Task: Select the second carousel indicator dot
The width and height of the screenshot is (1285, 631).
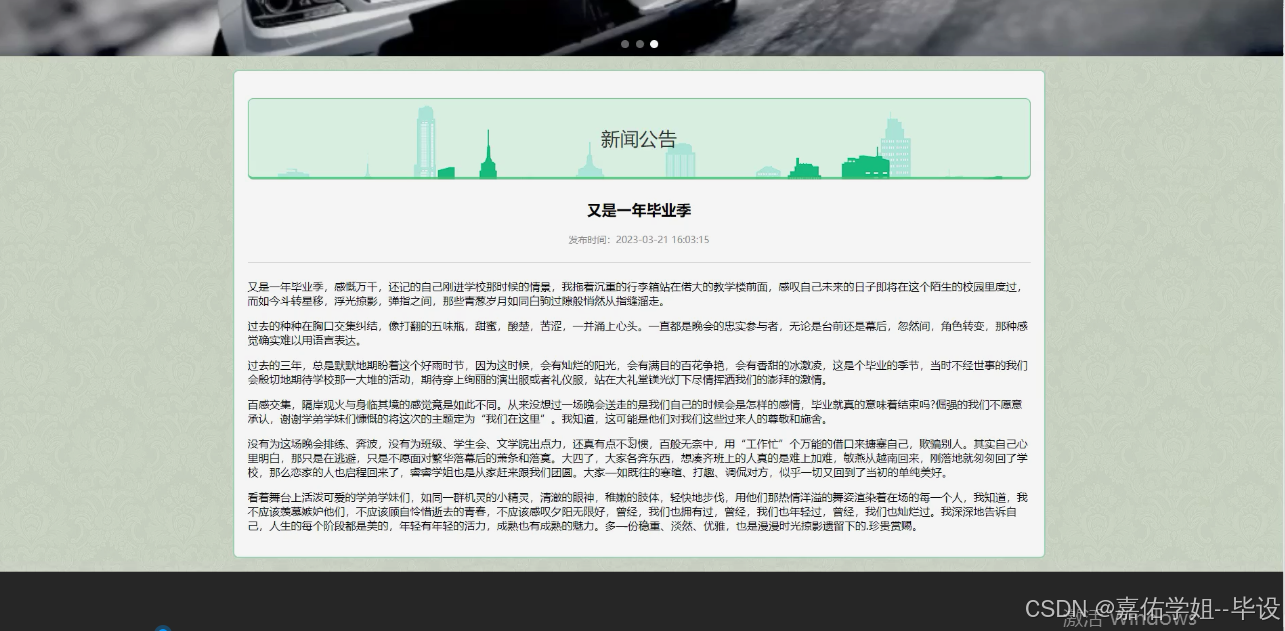Action: point(640,44)
